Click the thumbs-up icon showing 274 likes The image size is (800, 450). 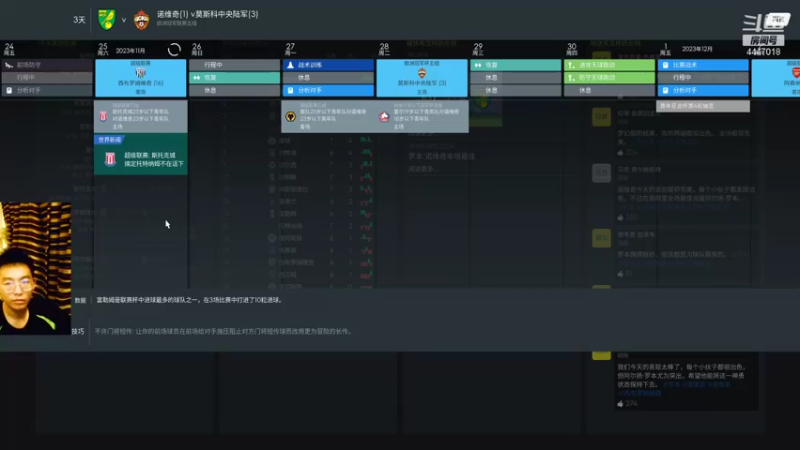(620, 404)
